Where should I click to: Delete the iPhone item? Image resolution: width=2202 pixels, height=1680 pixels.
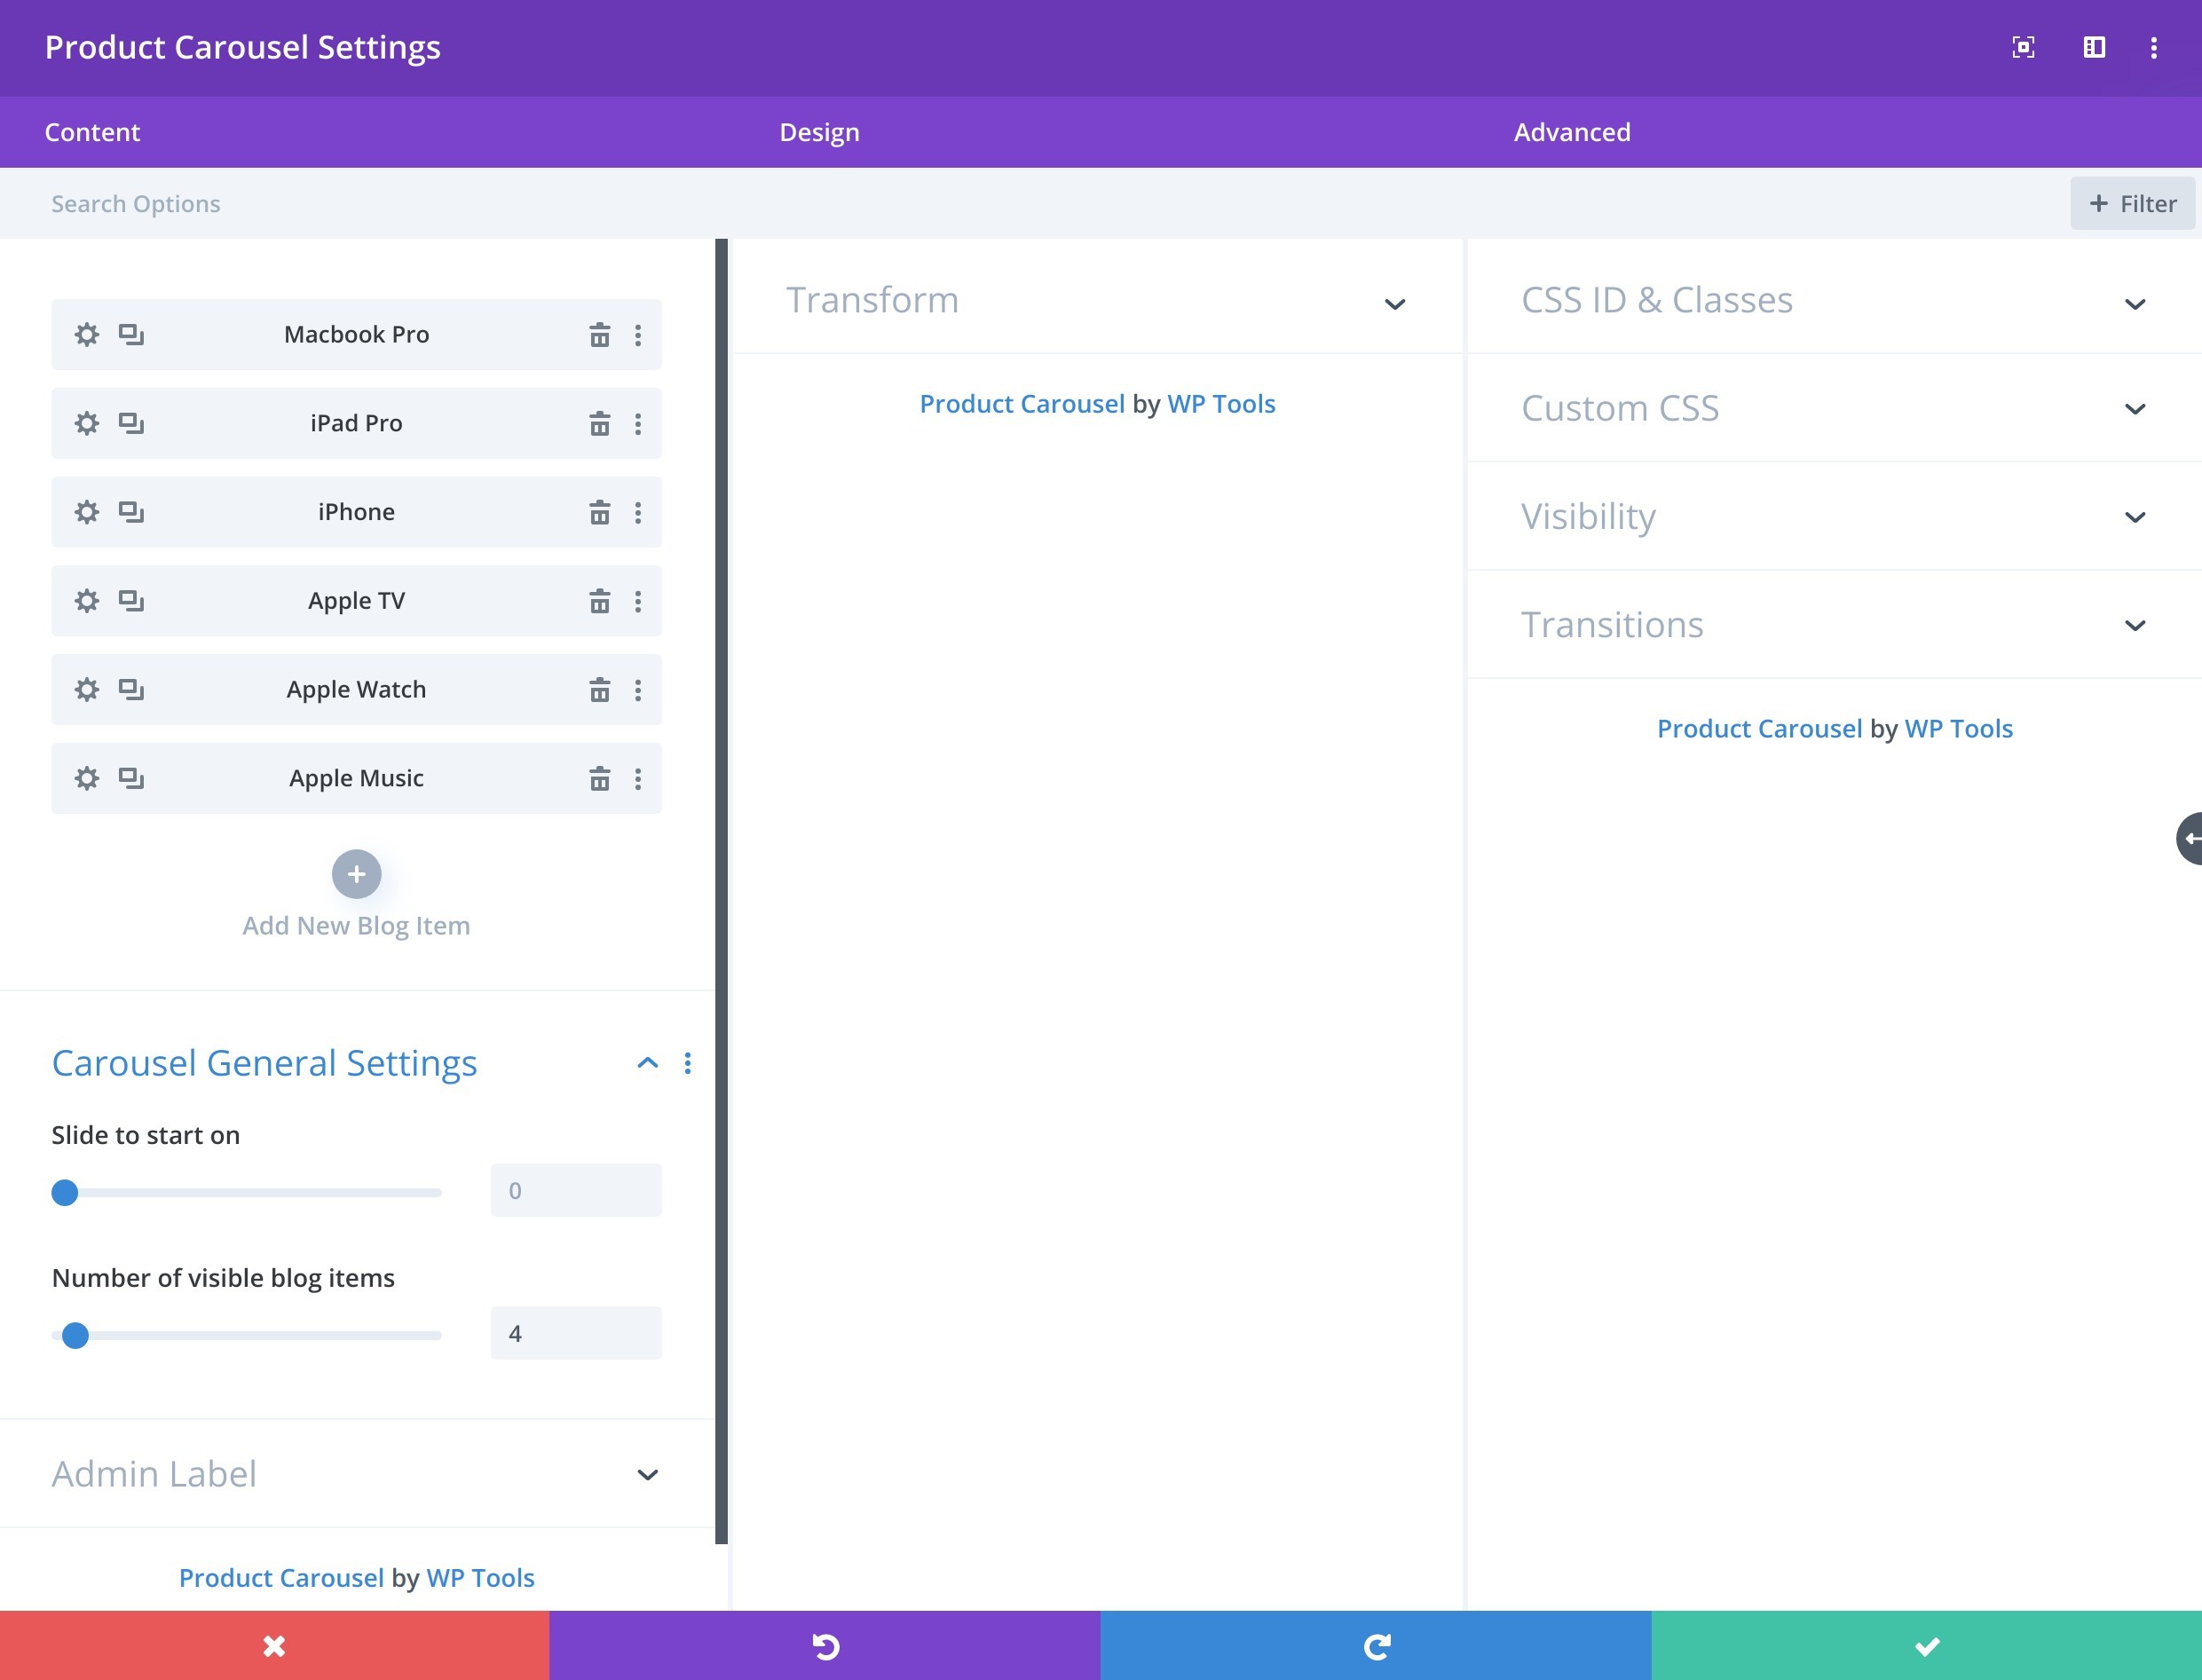click(x=599, y=513)
